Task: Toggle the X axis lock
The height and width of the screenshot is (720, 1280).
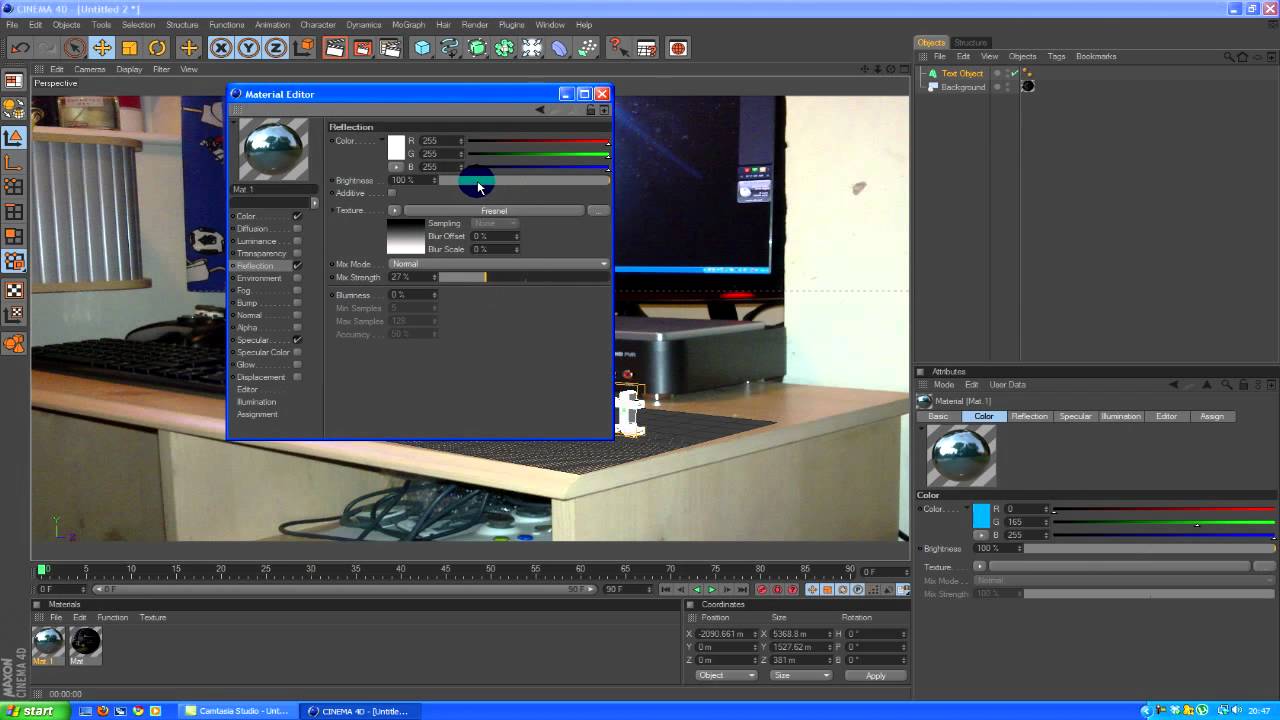Action: pyautogui.click(x=221, y=48)
